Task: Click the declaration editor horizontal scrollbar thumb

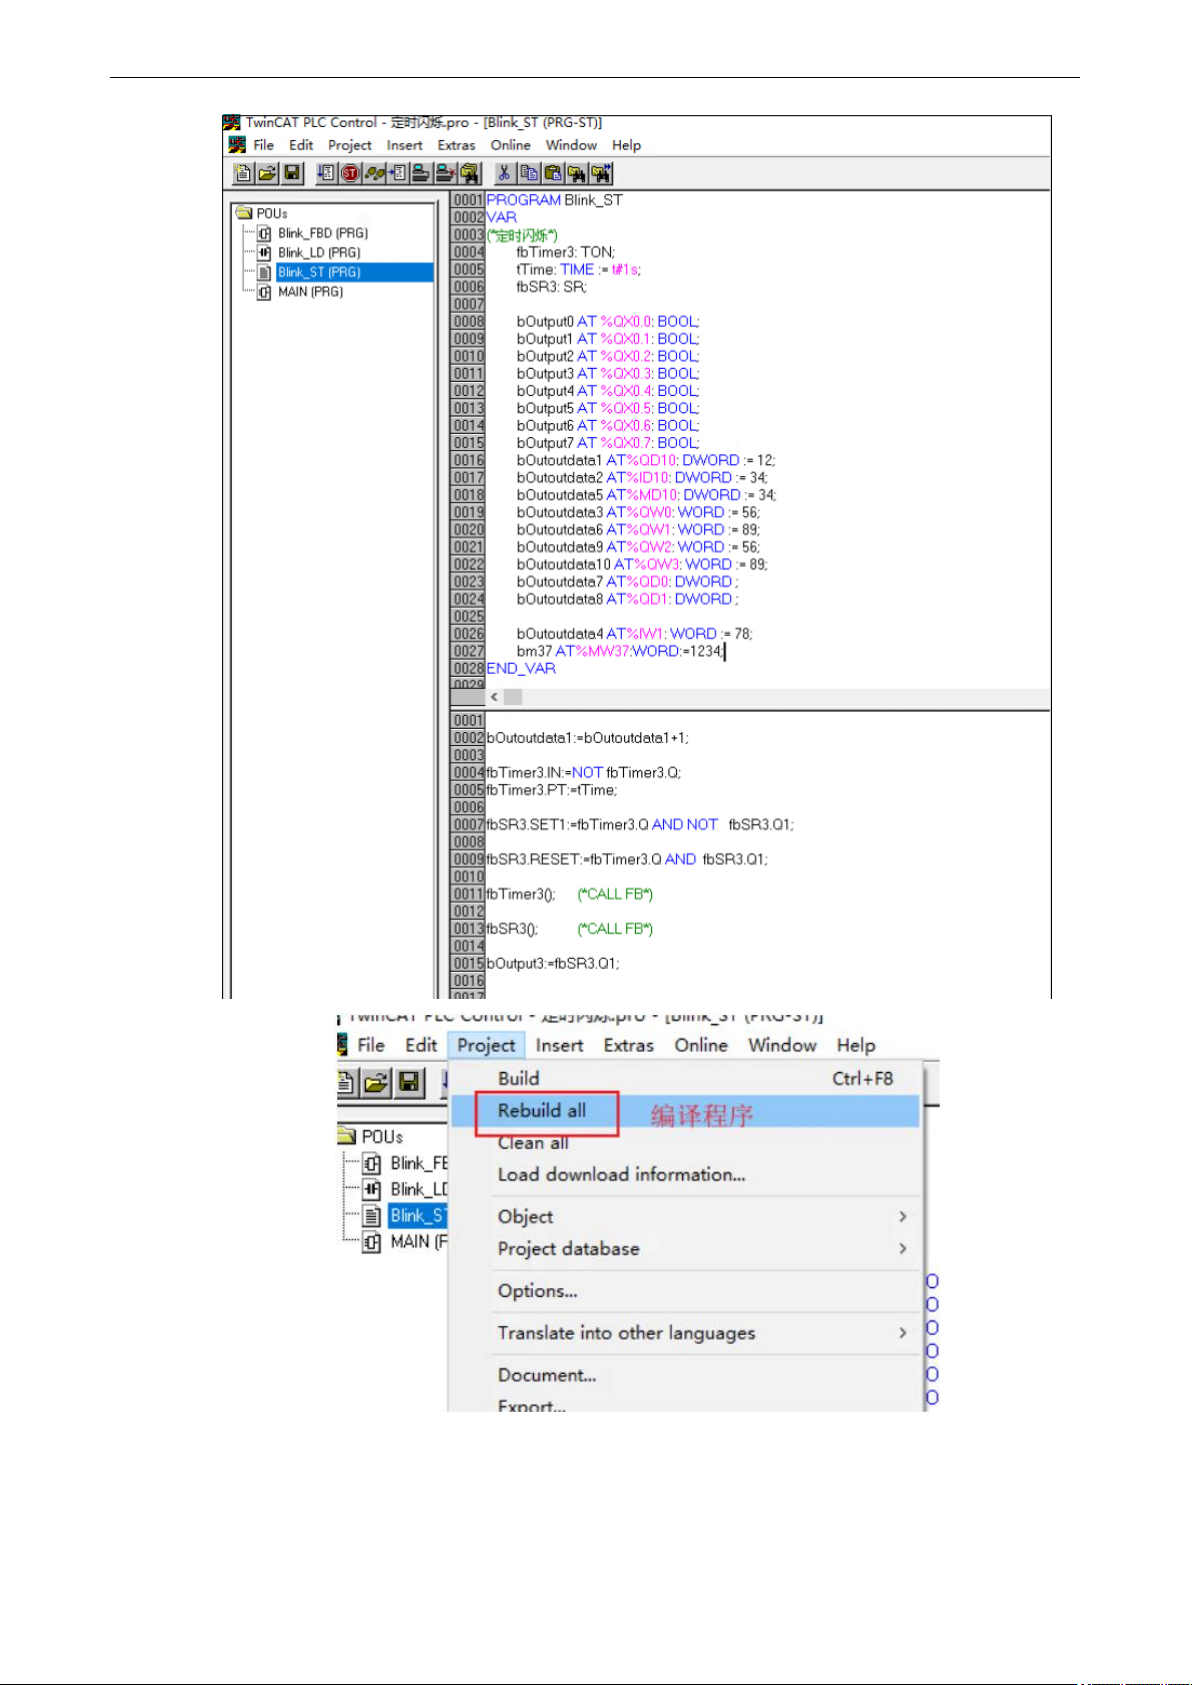Action: (513, 697)
